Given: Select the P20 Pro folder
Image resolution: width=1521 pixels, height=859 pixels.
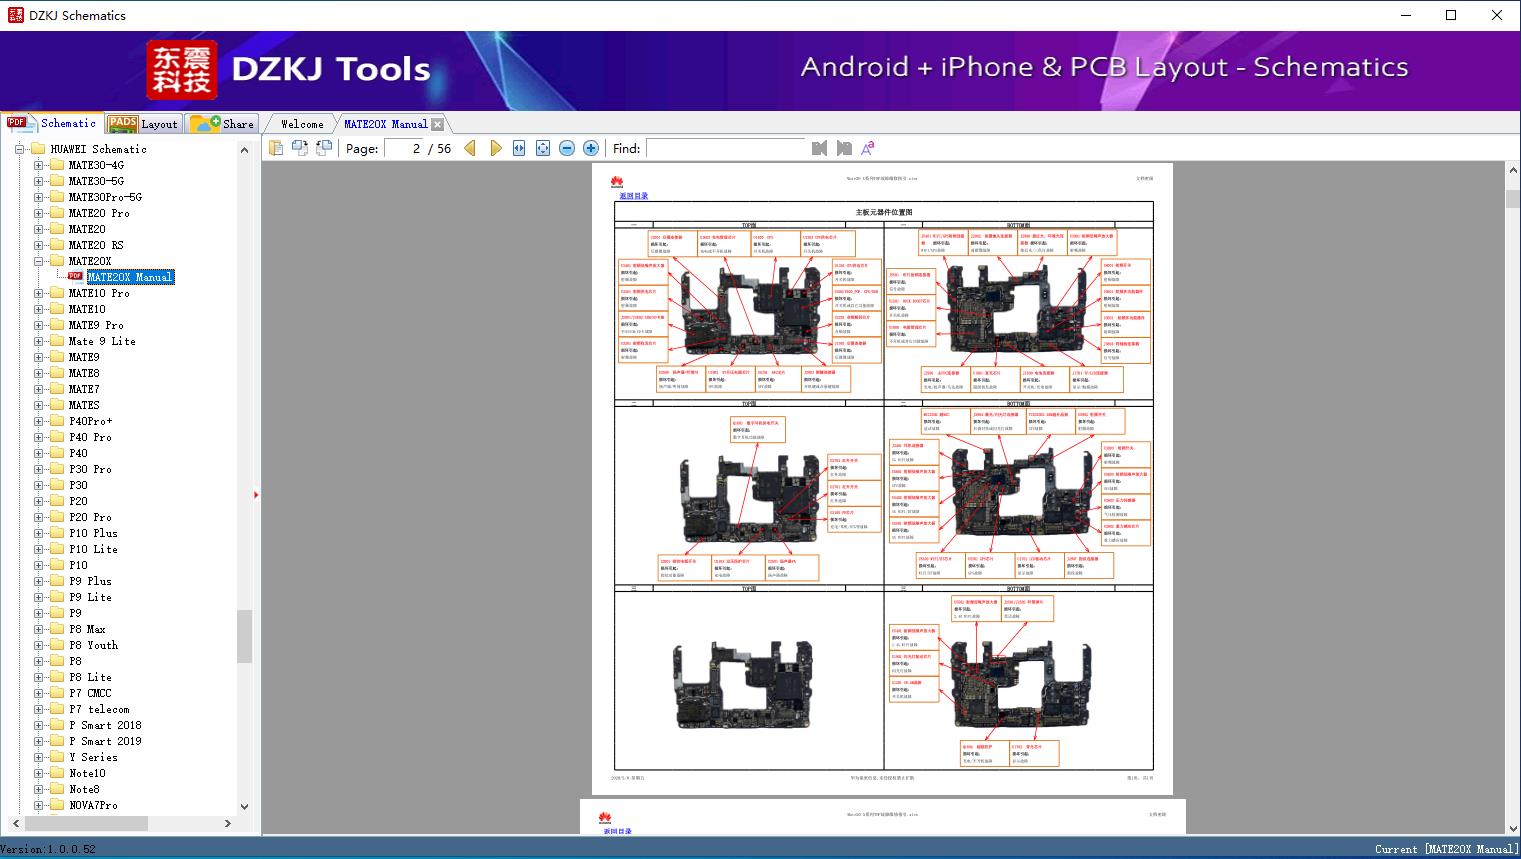Looking at the screenshot, I should coord(90,517).
